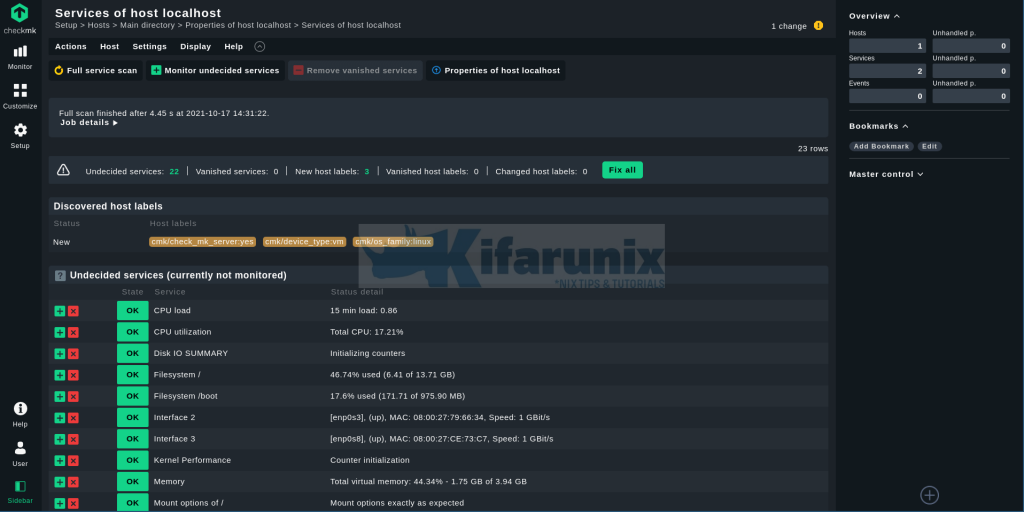The image size is (1024, 512).
Task: Open the Customize sidebar menu
Action: [x=20, y=96]
